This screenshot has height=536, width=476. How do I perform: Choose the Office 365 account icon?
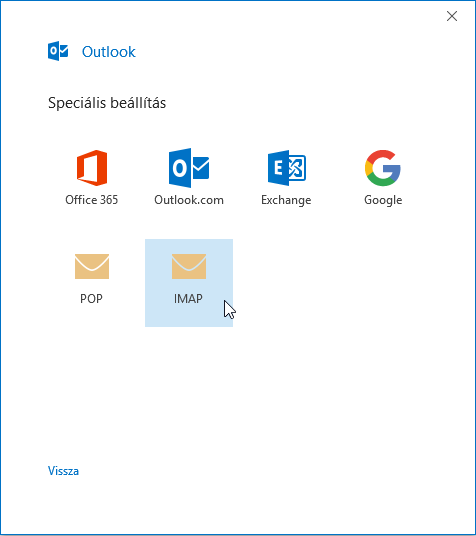click(x=92, y=168)
